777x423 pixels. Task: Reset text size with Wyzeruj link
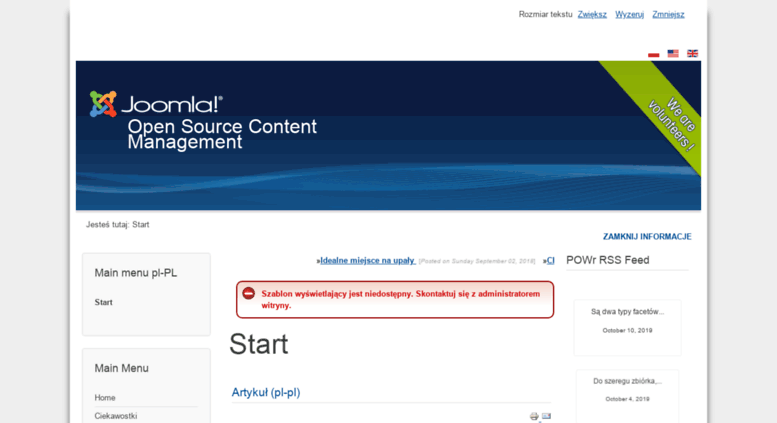(629, 14)
